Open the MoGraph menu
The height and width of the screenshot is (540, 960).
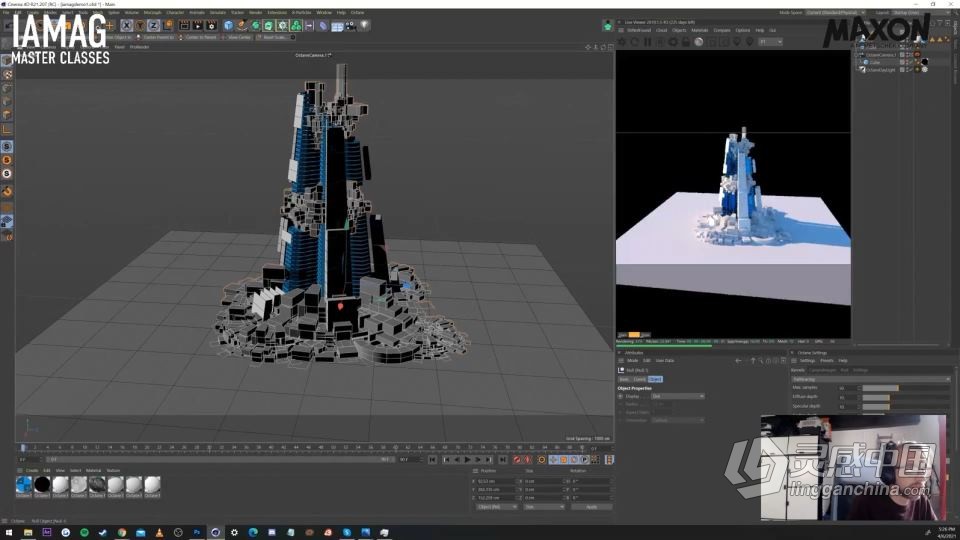[152, 12]
